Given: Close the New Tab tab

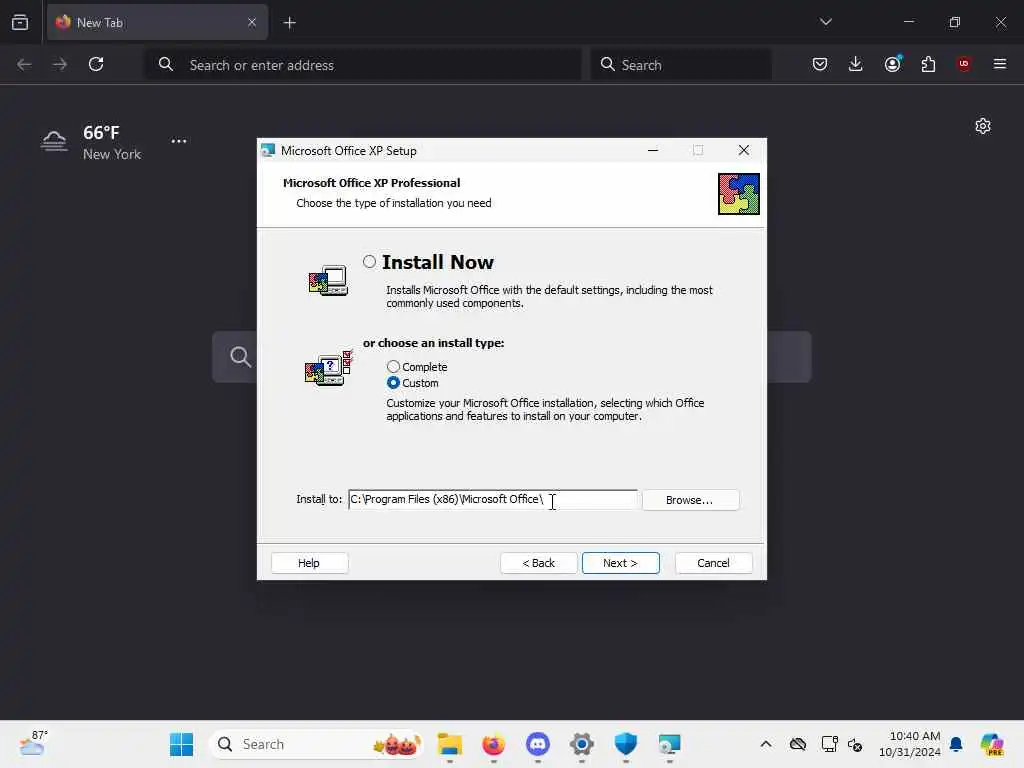Looking at the screenshot, I should (252, 22).
